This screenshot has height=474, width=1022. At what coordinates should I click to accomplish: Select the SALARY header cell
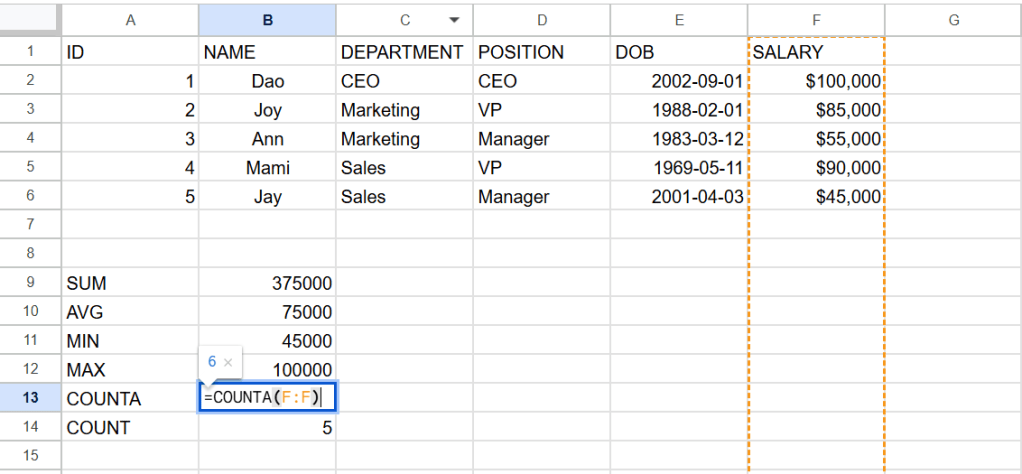point(816,52)
